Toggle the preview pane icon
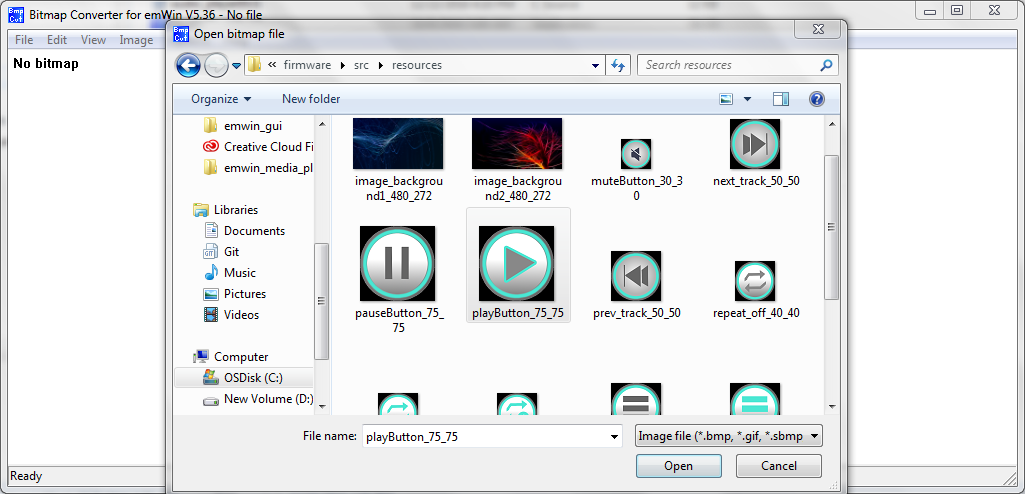Screen dimensions: 1025x494 pos(781,99)
